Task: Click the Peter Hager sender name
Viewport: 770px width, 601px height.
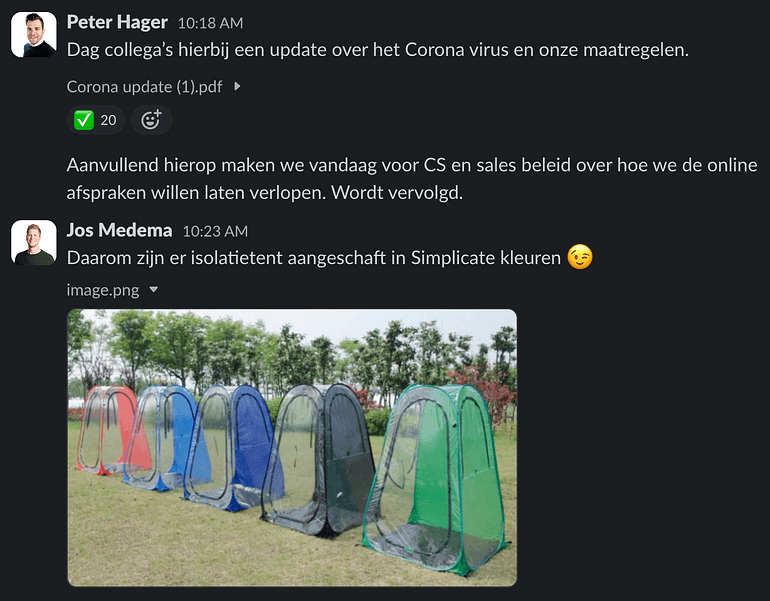Action: click(x=117, y=22)
